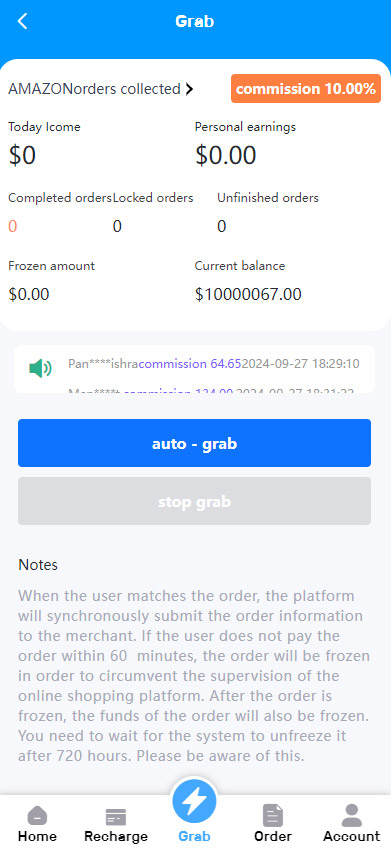Open Account via the person icon
Screen dimensions: 391x849
[351, 815]
